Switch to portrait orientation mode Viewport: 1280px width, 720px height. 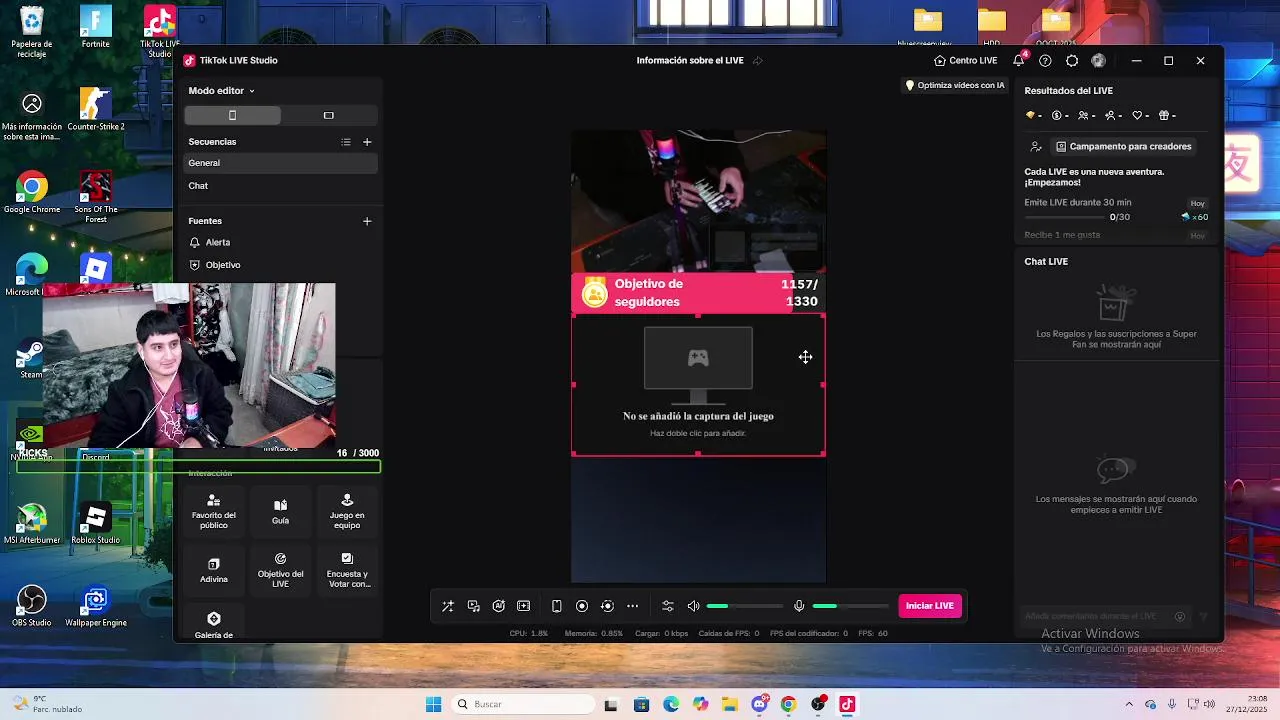pyautogui.click(x=232, y=115)
